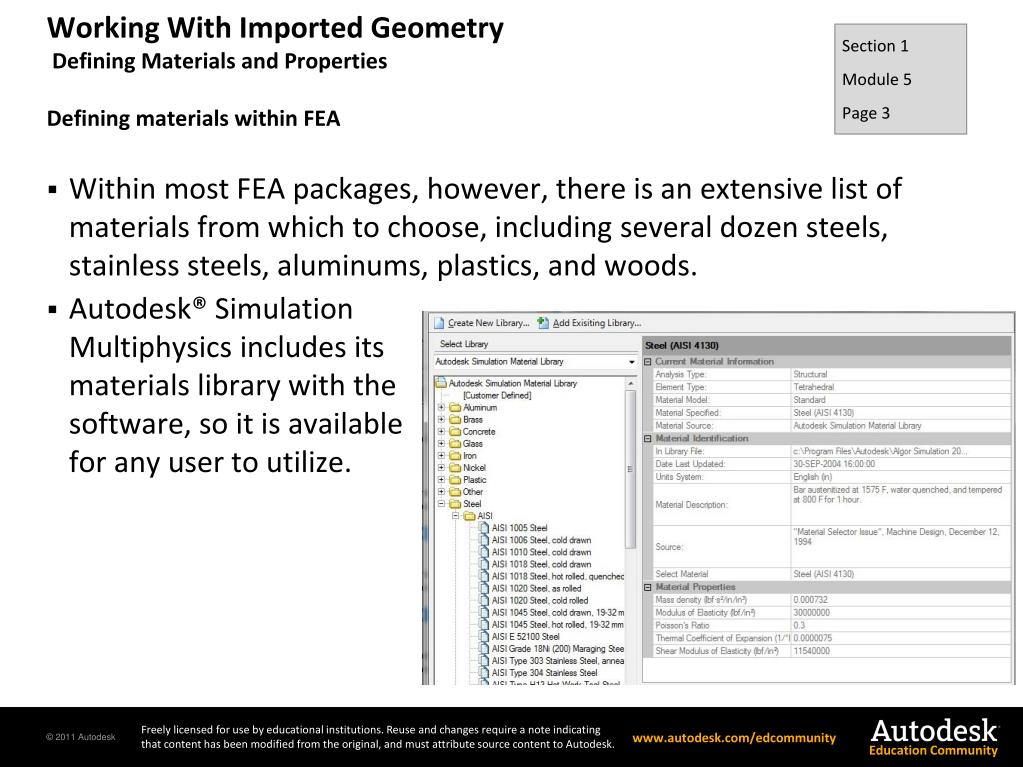
Task: Click the AISI 1020 Steel, cold rolled icon
Action: click(483, 601)
